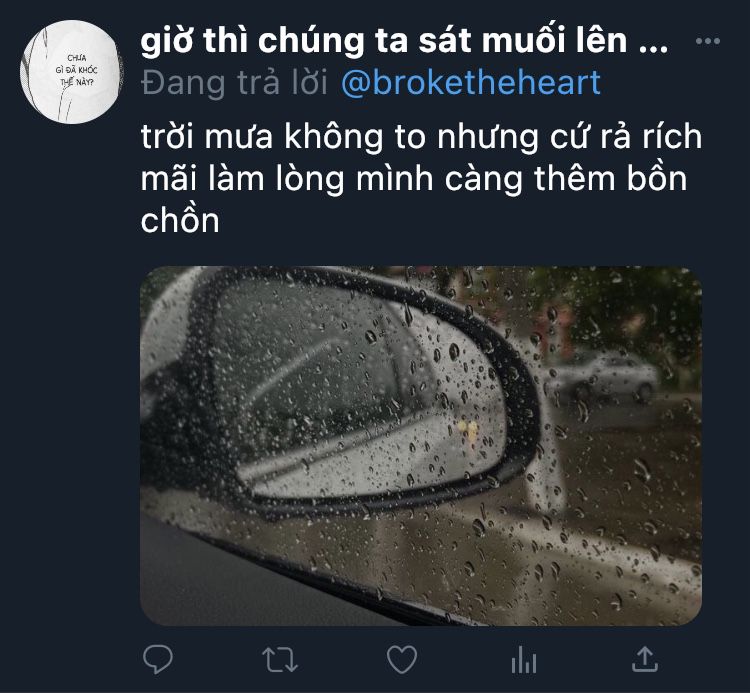Click the 'Đang trả lời' reply label
This screenshot has width=750, height=693.
(234, 82)
